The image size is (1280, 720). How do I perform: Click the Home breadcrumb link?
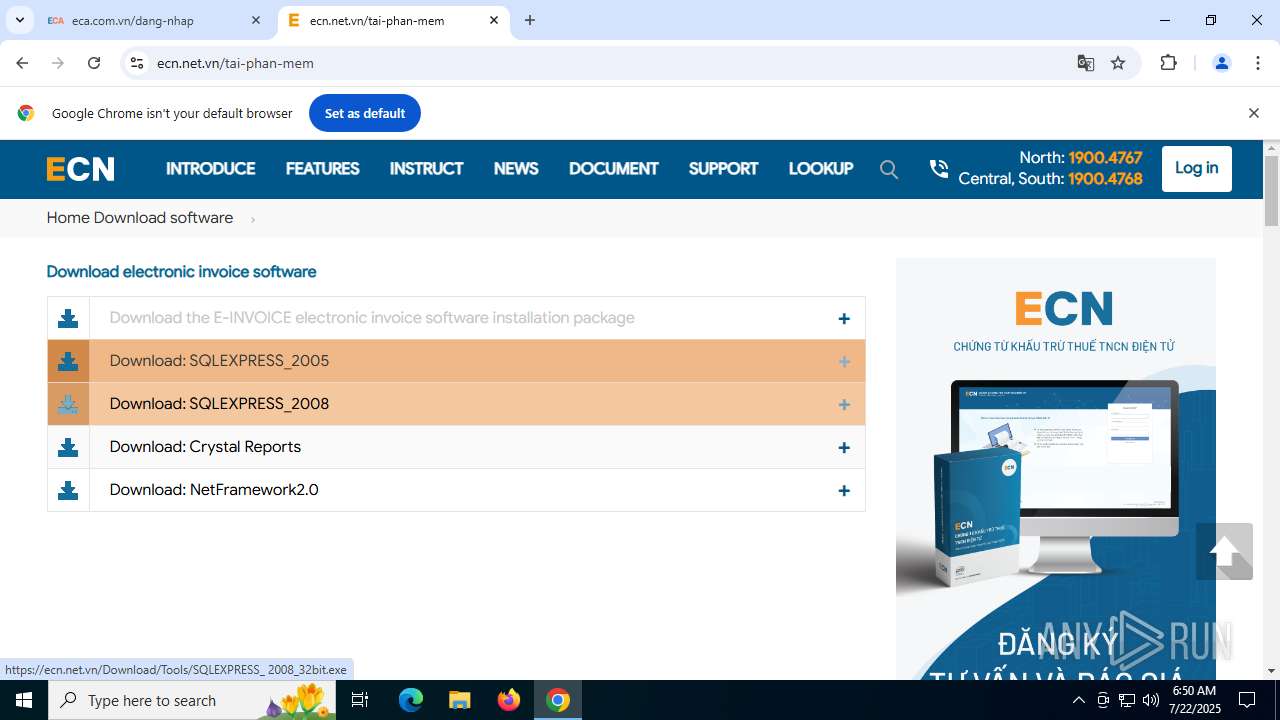click(68, 218)
